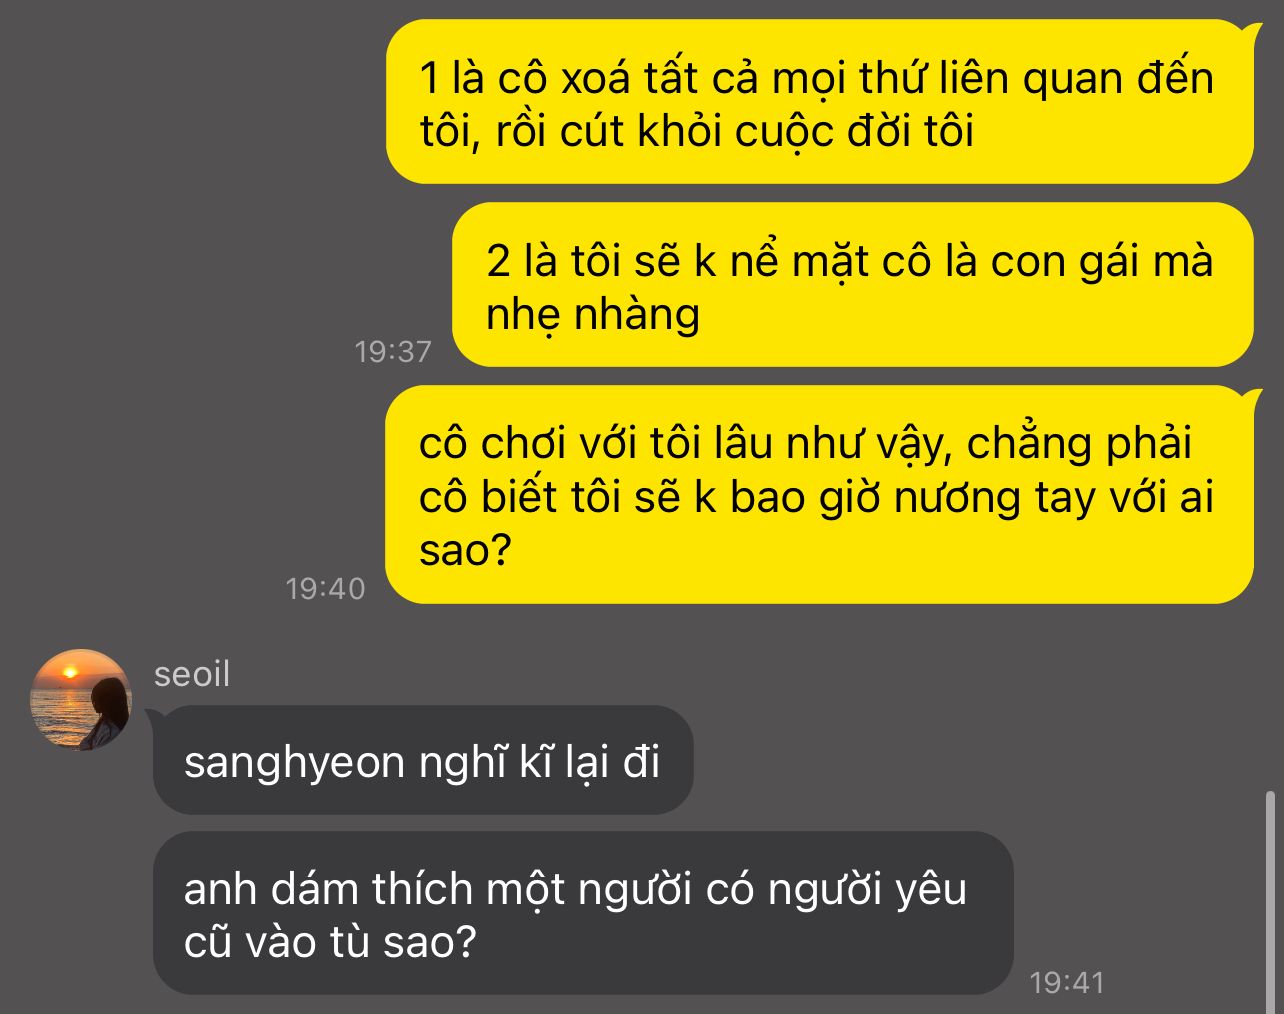Select the yellow message starting with '2 là tôi sẽ'
The image size is (1284, 1014).
pyautogui.click(x=852, y=285)
